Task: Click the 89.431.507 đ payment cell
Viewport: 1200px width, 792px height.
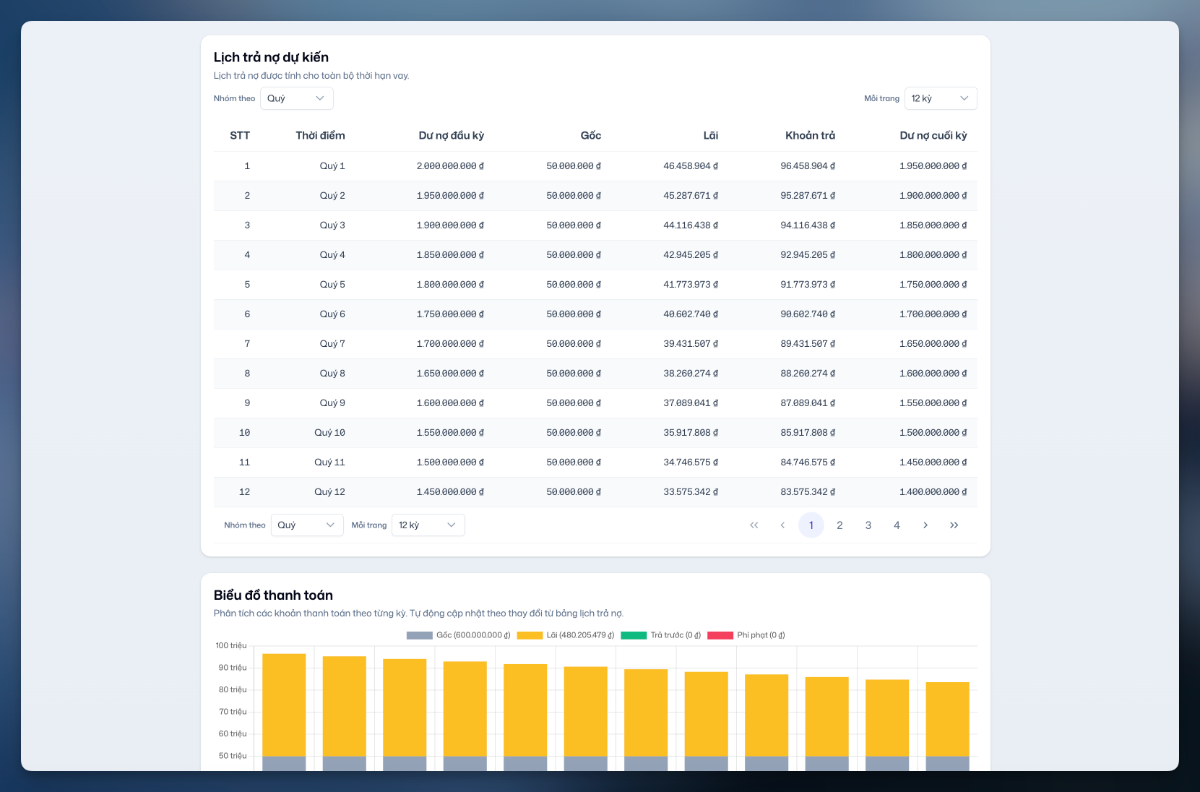Action: coord(808,344)
